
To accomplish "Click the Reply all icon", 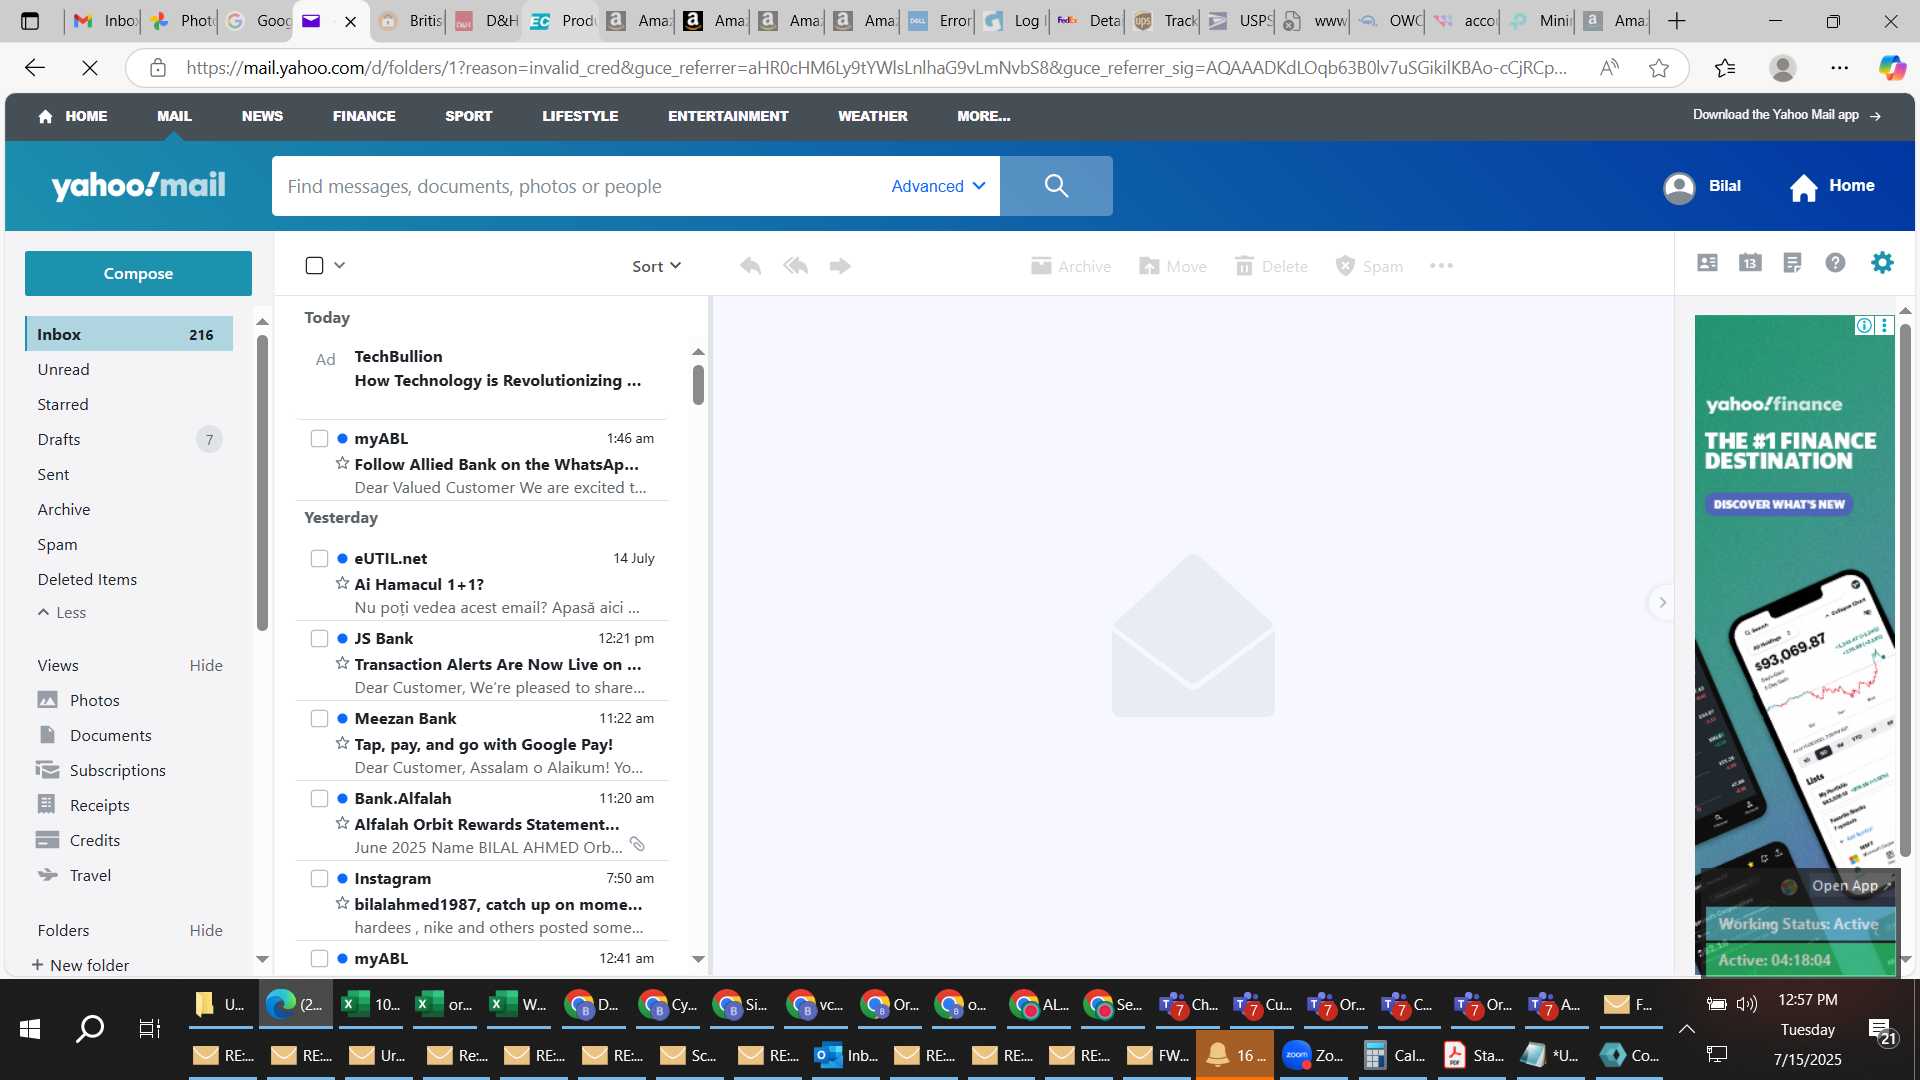I will coord(796,266).
